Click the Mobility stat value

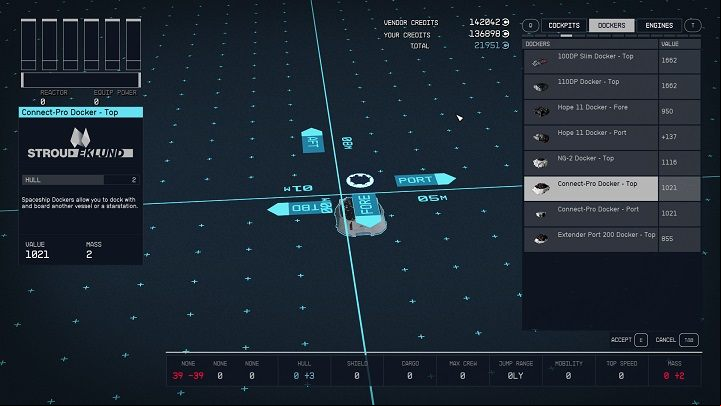568,376
